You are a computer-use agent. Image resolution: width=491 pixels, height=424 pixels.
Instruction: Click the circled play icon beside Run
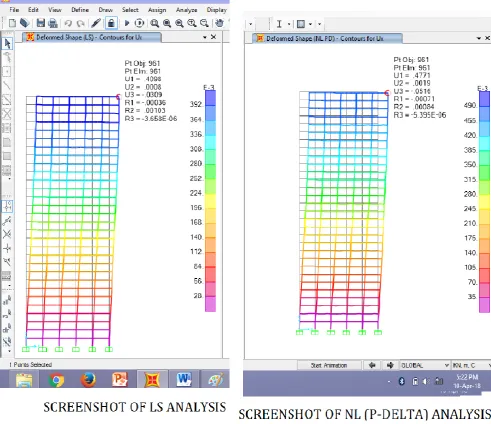pos(139,23)
